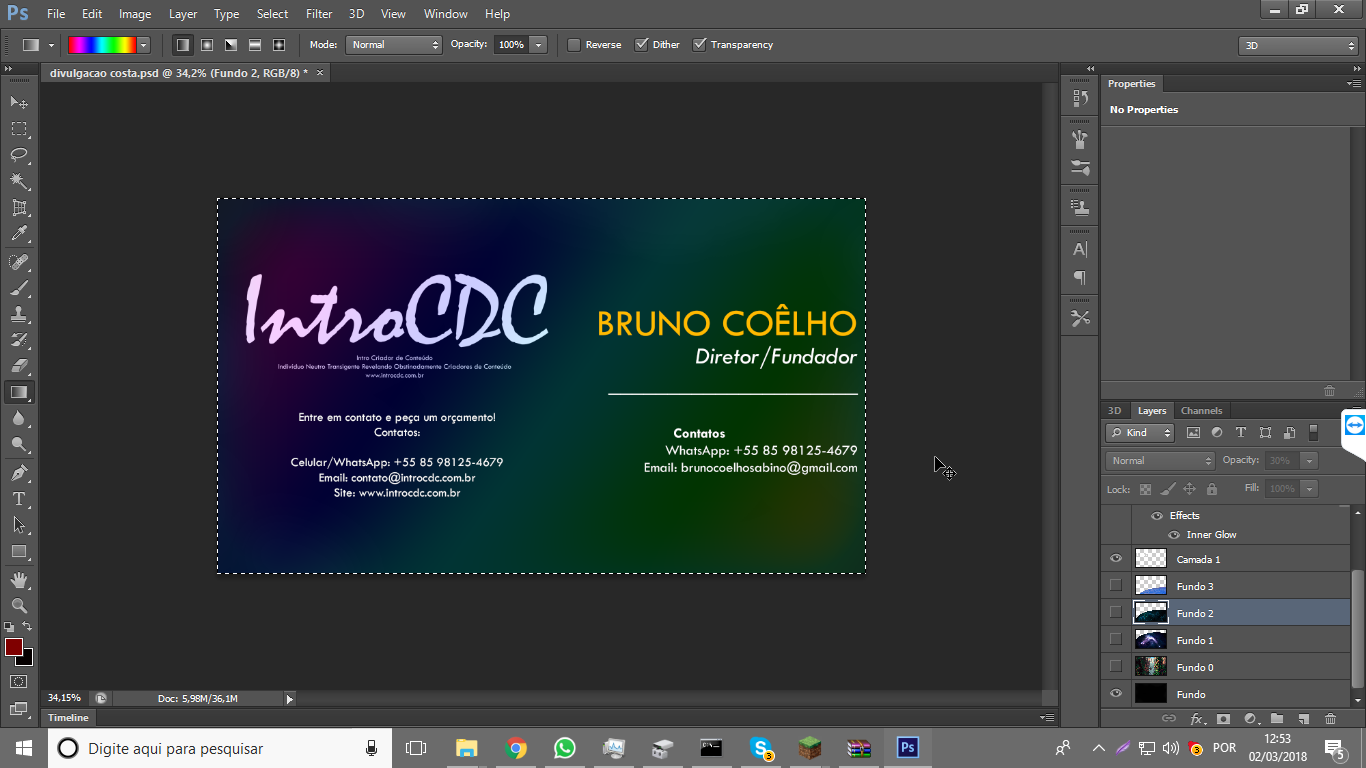Select the Zoom tool

(19, 605)
